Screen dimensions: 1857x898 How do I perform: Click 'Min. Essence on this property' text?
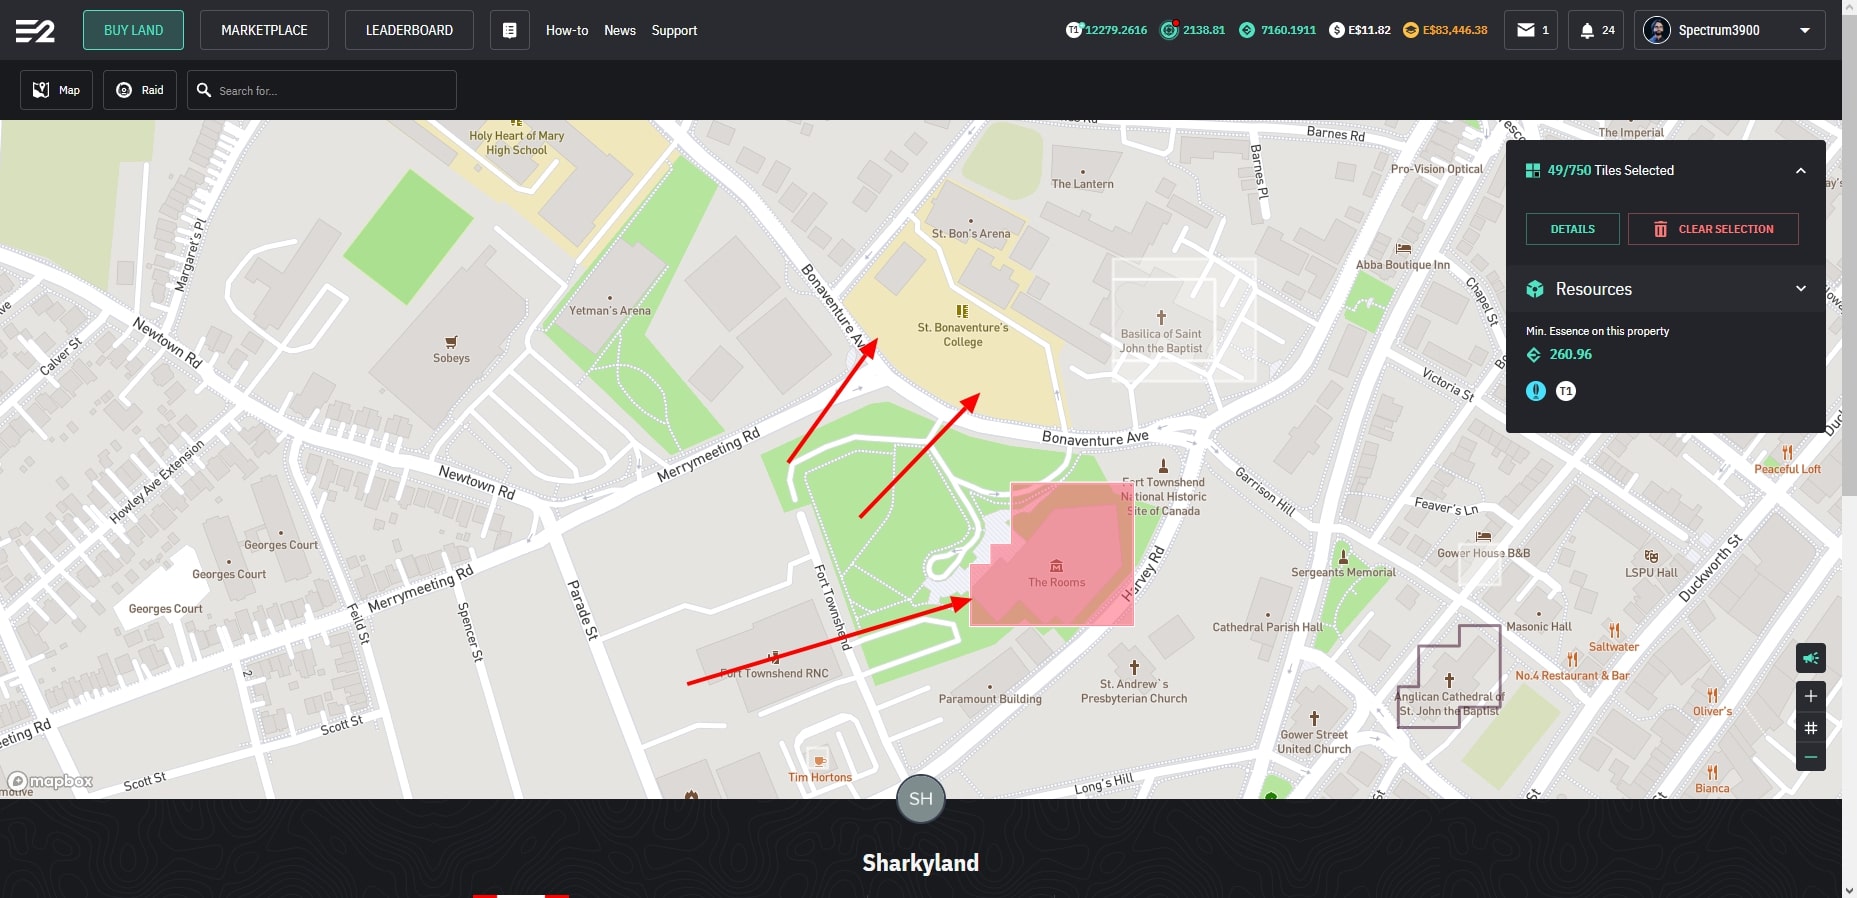(x=1597, y=331)
